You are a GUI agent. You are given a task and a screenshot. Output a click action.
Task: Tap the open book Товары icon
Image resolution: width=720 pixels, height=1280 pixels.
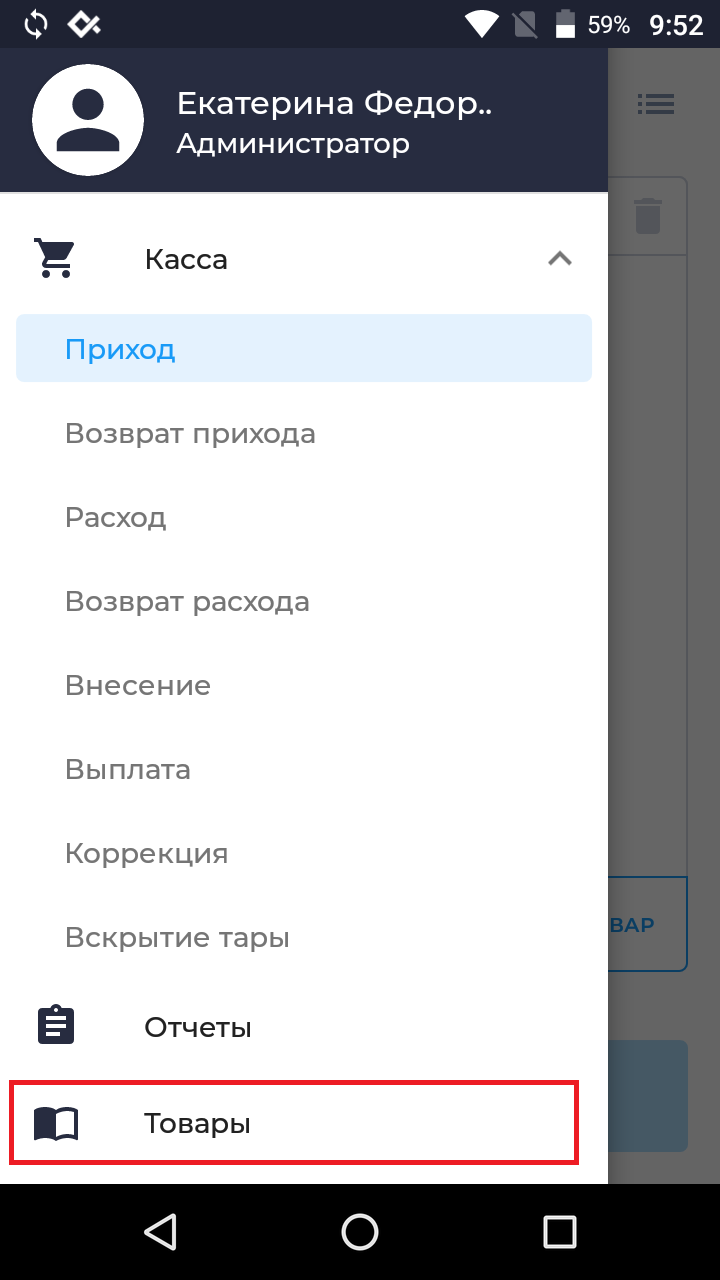pos(56,1124)
